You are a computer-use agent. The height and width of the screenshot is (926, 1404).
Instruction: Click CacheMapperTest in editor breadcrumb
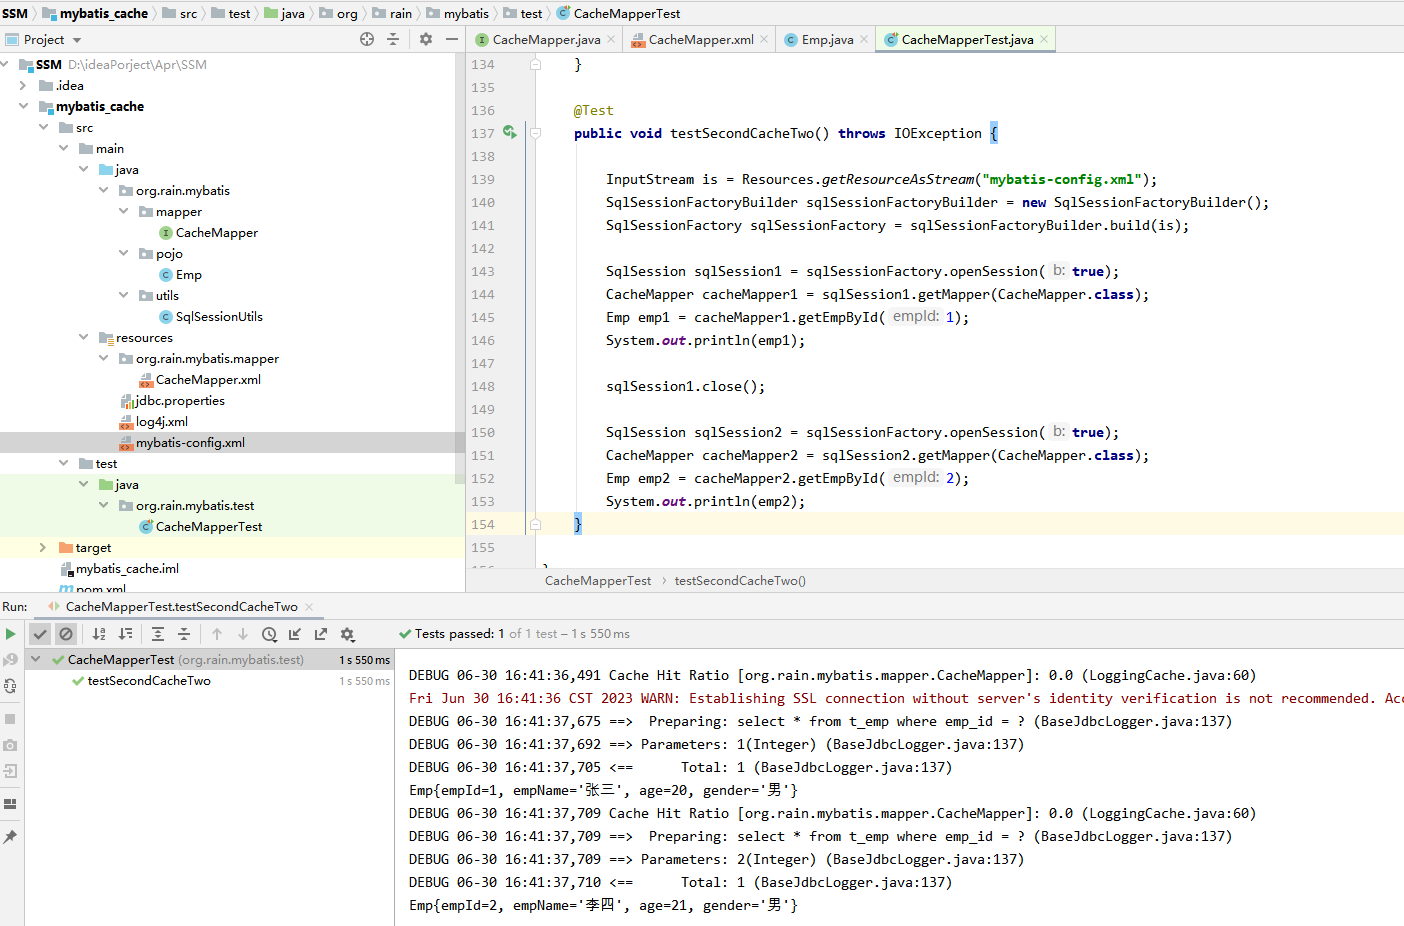598,580
